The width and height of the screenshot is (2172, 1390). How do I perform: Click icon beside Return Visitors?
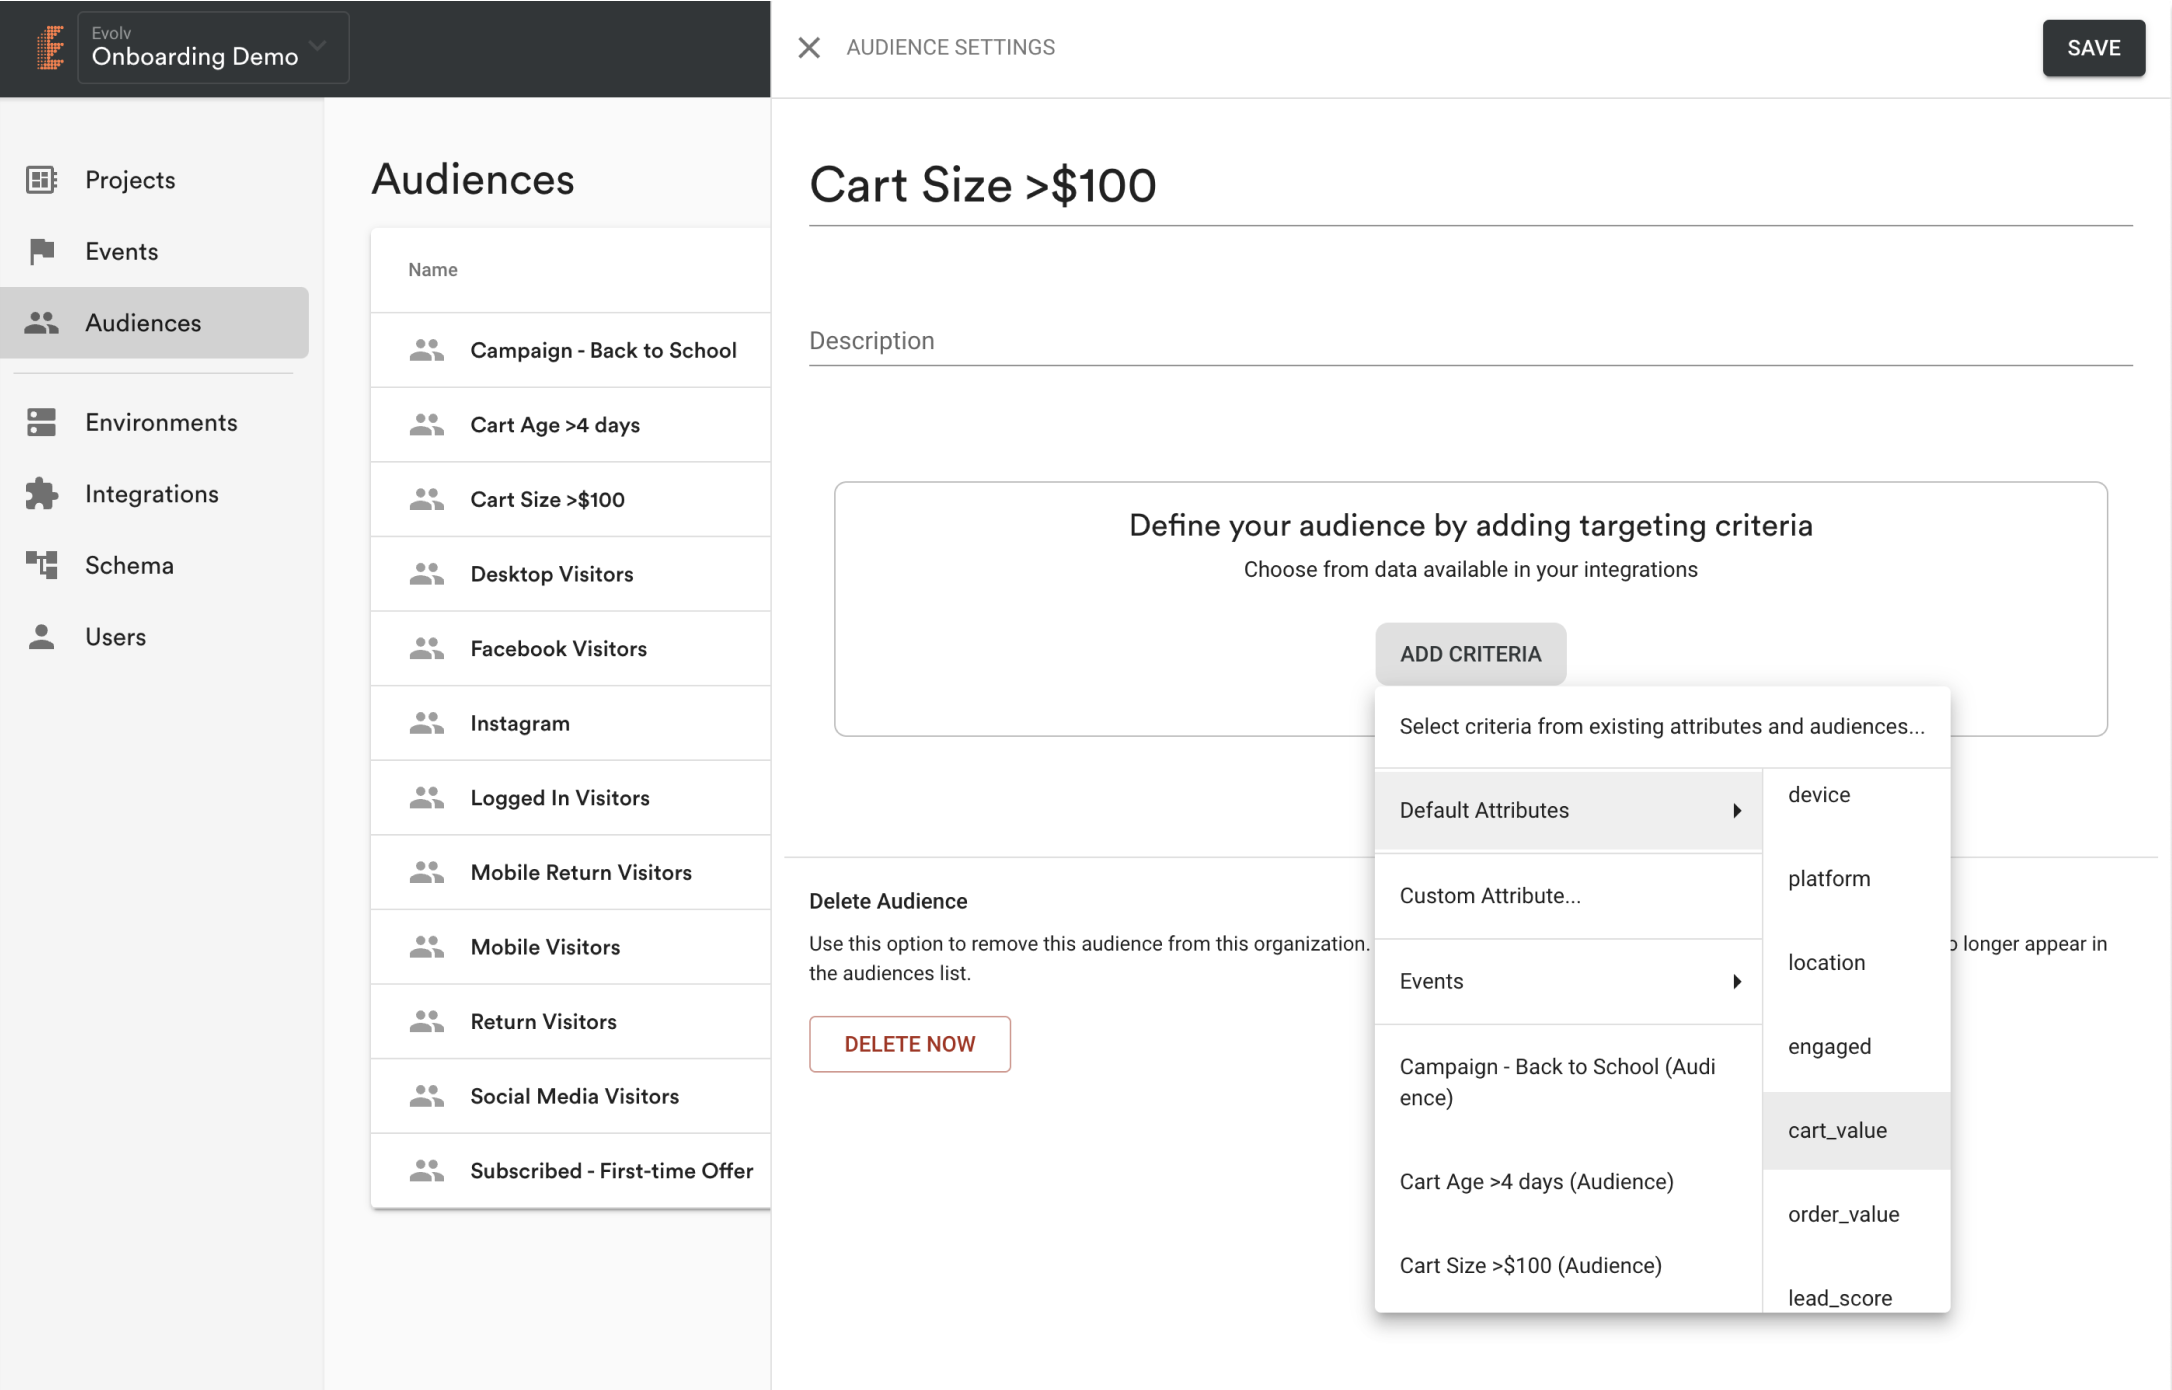click(427, 1021)
